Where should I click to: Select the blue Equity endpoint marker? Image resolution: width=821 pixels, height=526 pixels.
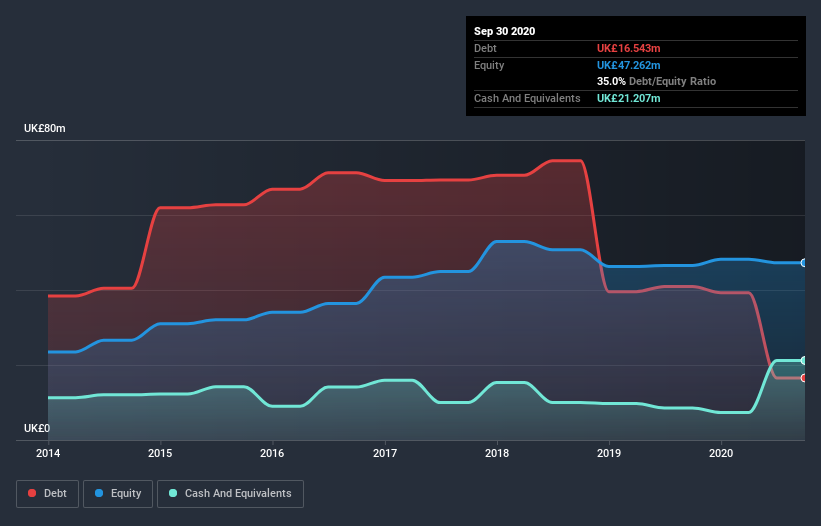click(x=803, y=263)
